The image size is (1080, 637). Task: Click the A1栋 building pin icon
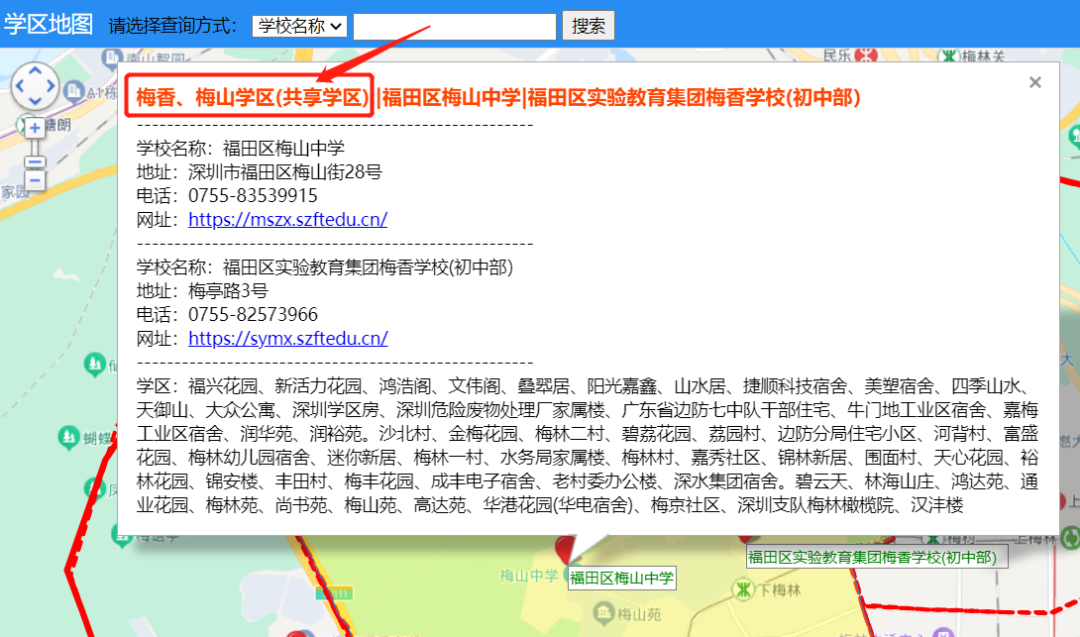[x=74, y=91]
